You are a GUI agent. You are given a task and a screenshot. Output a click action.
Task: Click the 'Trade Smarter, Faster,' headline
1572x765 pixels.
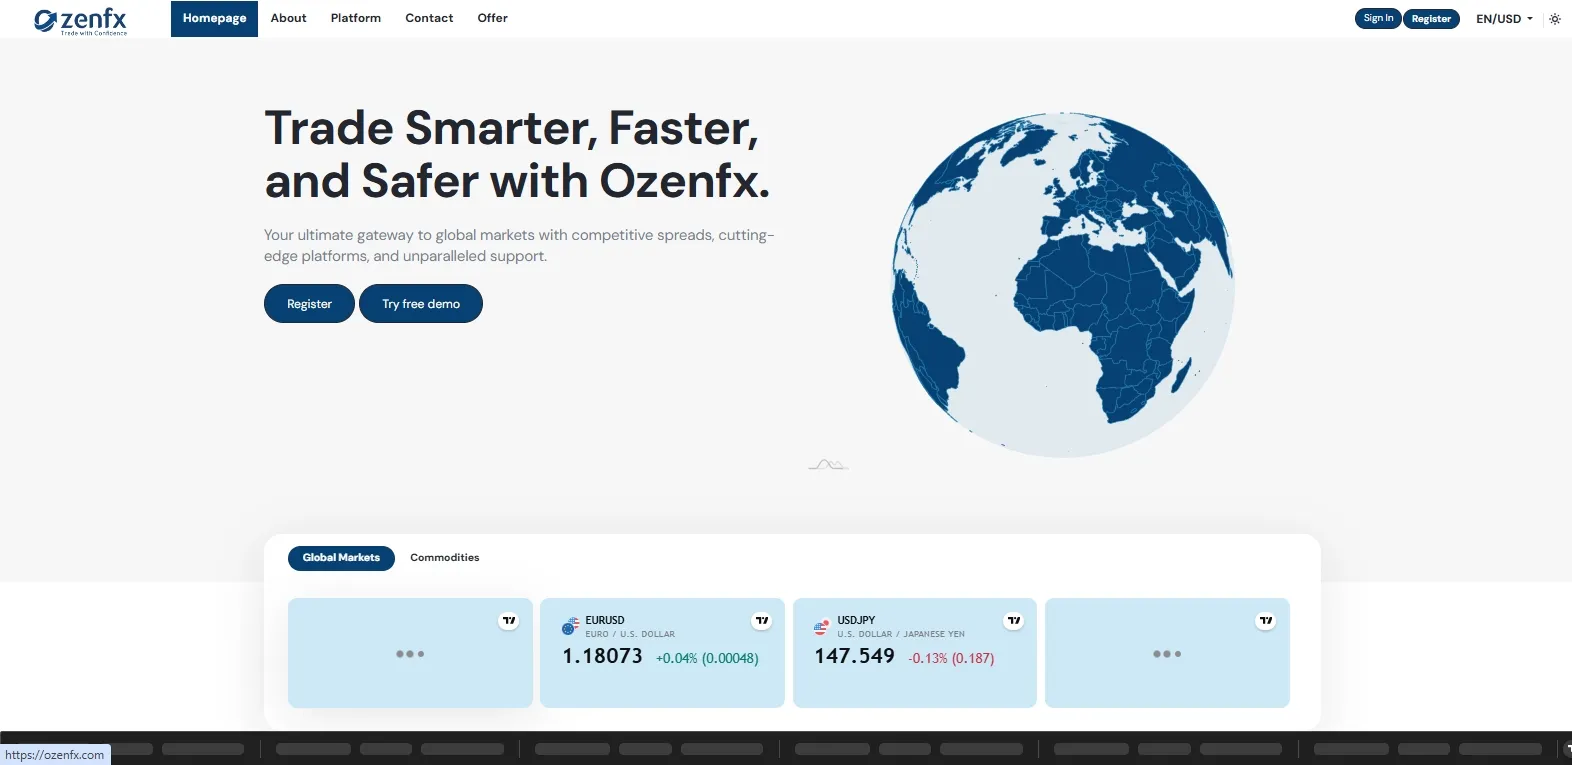(x=511, y=128)
